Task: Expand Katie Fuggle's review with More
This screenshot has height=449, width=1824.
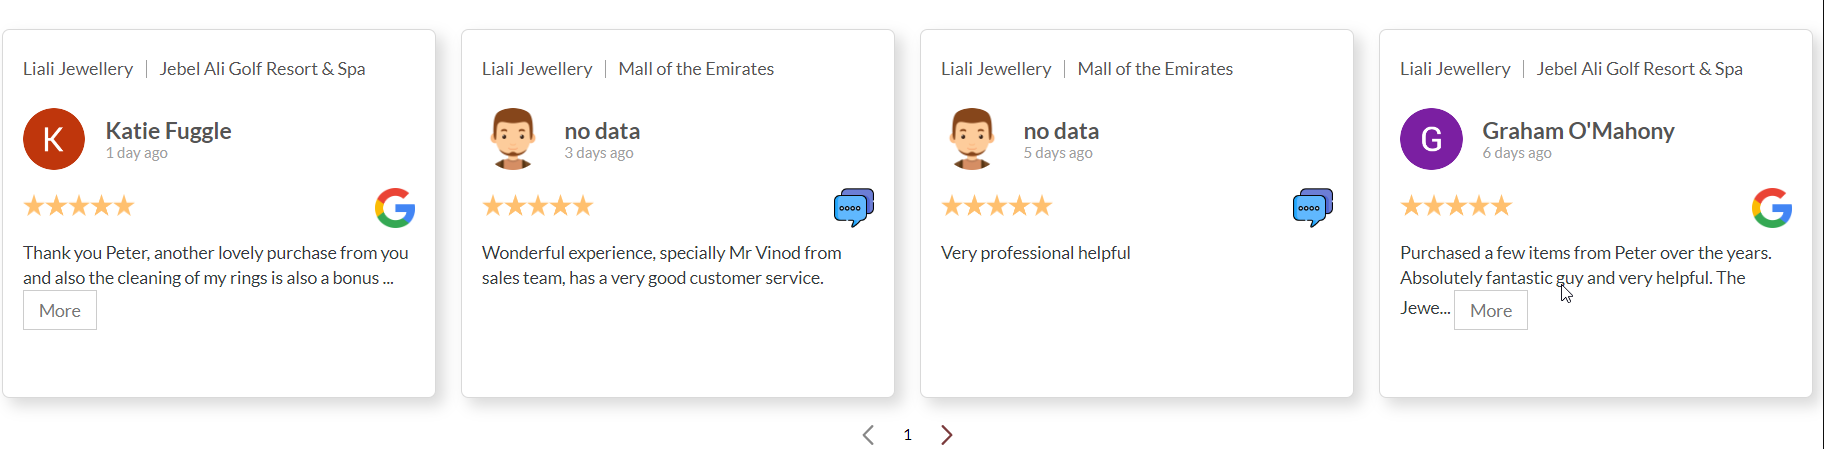Action: tap(60, 311)
